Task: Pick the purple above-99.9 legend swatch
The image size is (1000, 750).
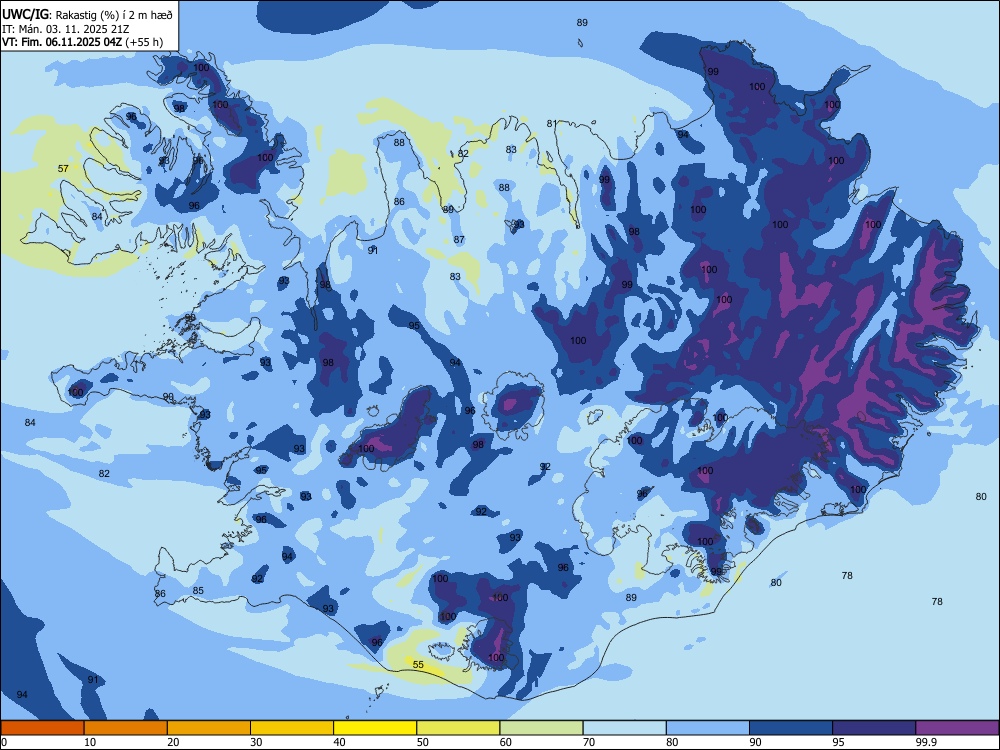Action: [x=957, y=728]
